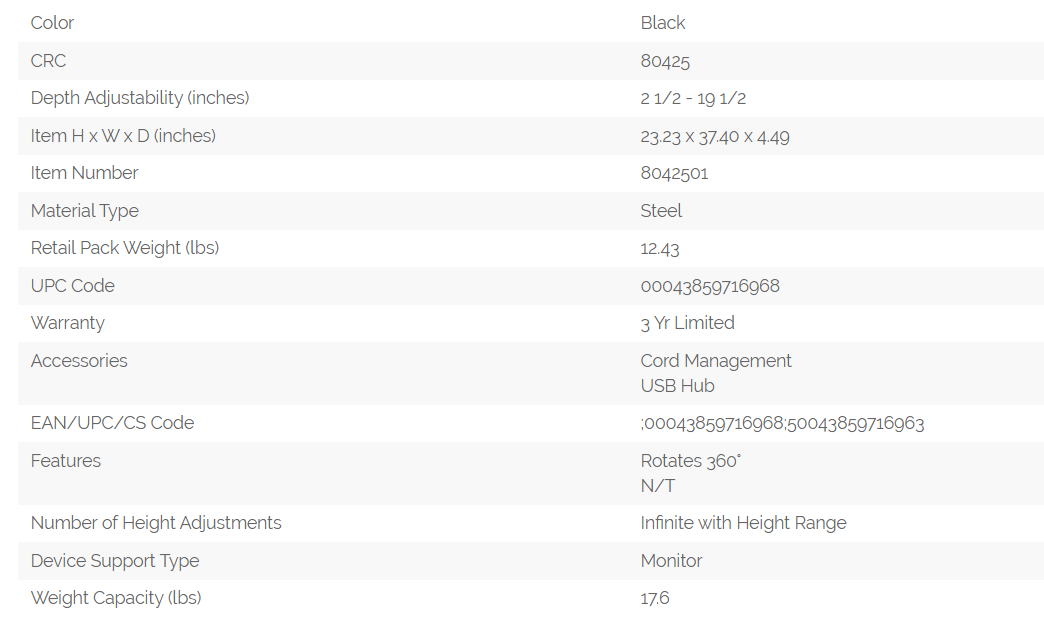Click the Color label cell
This screenshot has height=630, width=1044.
[x=53, y=23]
